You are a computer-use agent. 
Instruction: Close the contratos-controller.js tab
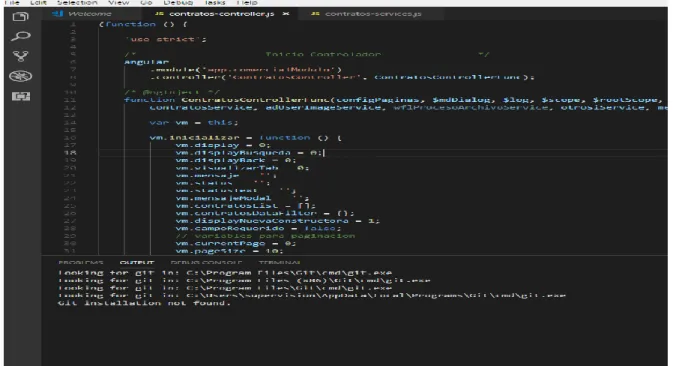pos(286,14)
